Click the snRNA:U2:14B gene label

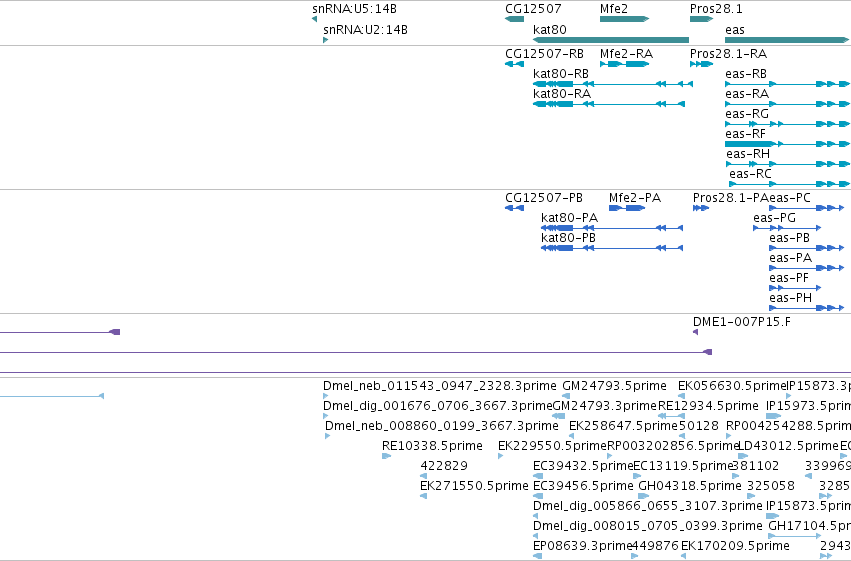pyautogui.click(x=365, y=30)
